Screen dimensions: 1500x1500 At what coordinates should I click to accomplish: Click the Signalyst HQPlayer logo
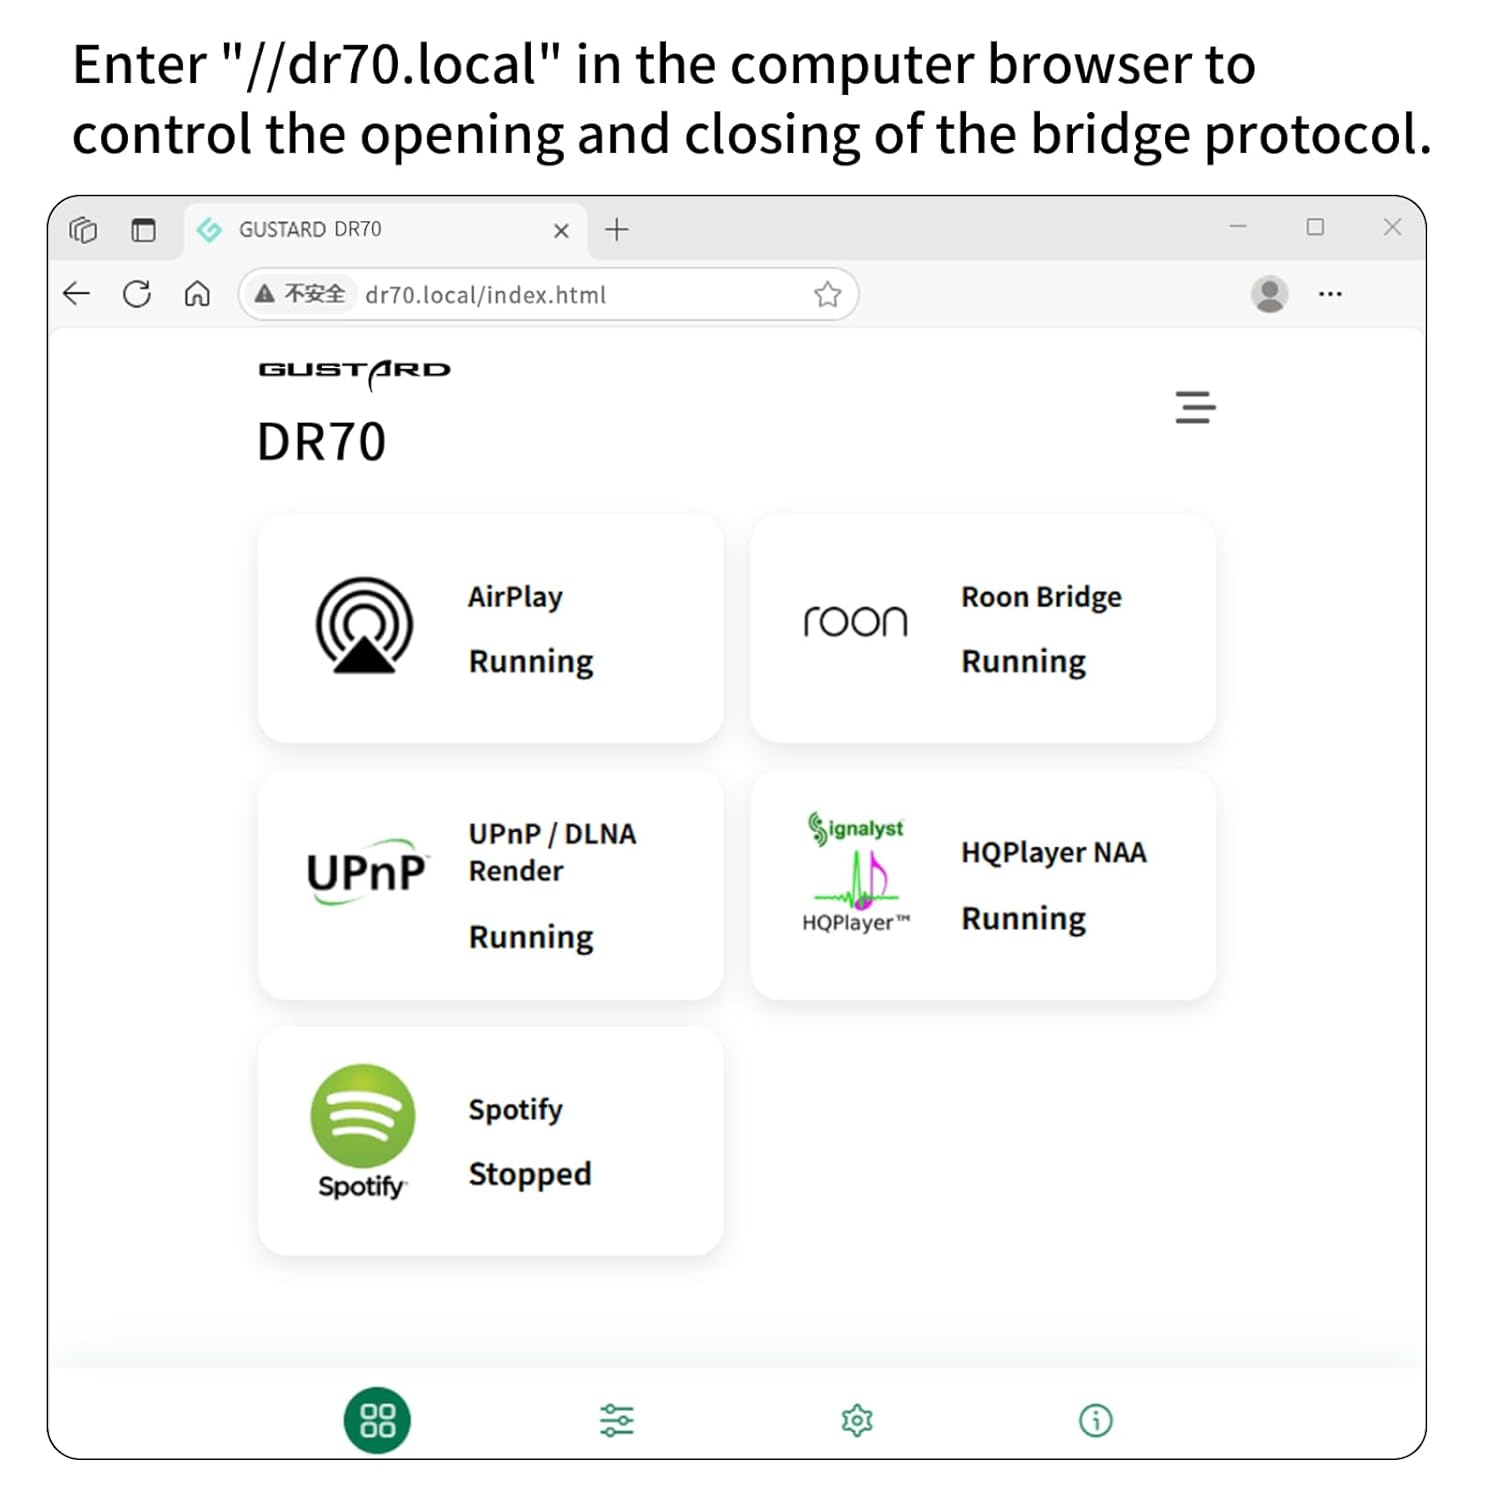coord(857,872)
